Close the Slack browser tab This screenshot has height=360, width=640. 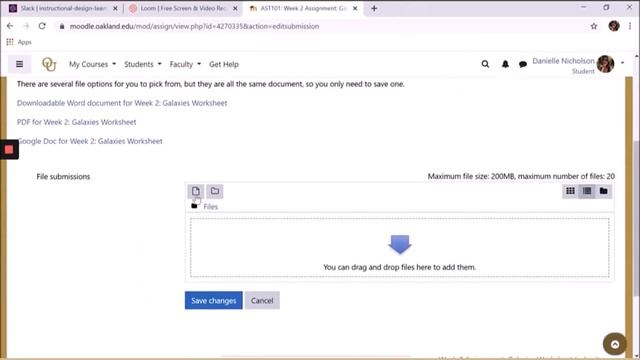click(x=115, y=8)
